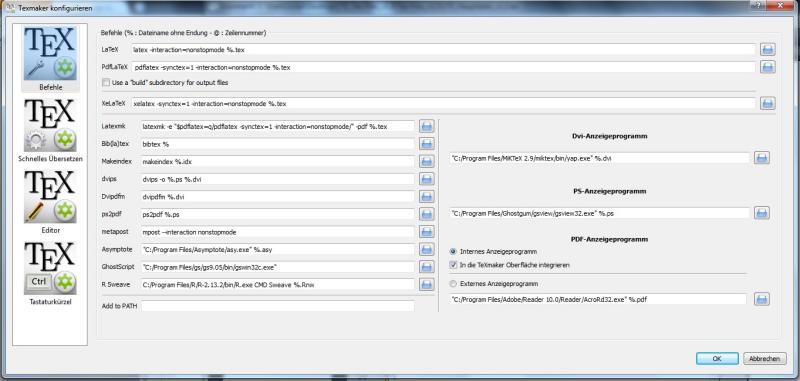Enable "build" subdirectory for output files
Screen dimensions: 800x381
106,83
